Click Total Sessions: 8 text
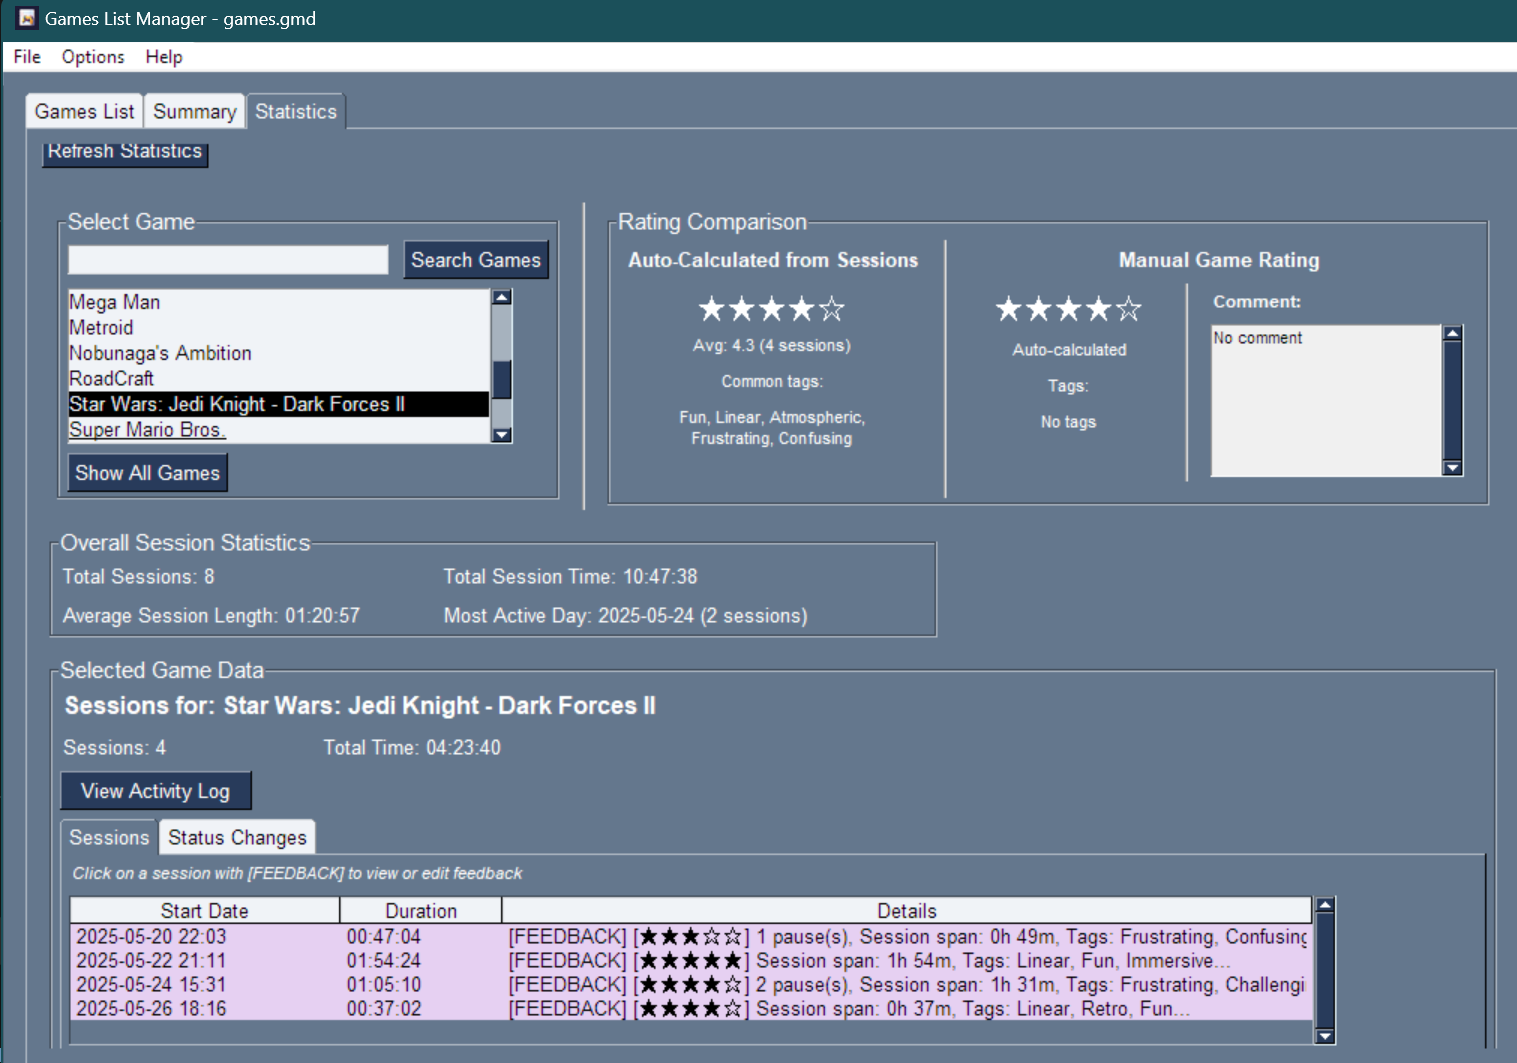The height and width of the screenshot is (1063, 1517). click(138, 577)
